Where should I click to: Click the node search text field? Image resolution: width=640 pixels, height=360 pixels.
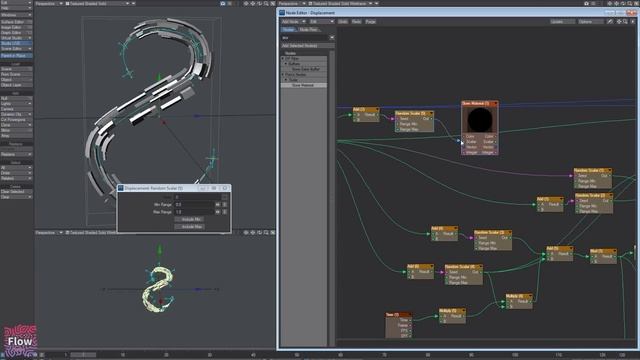(305, 38)
